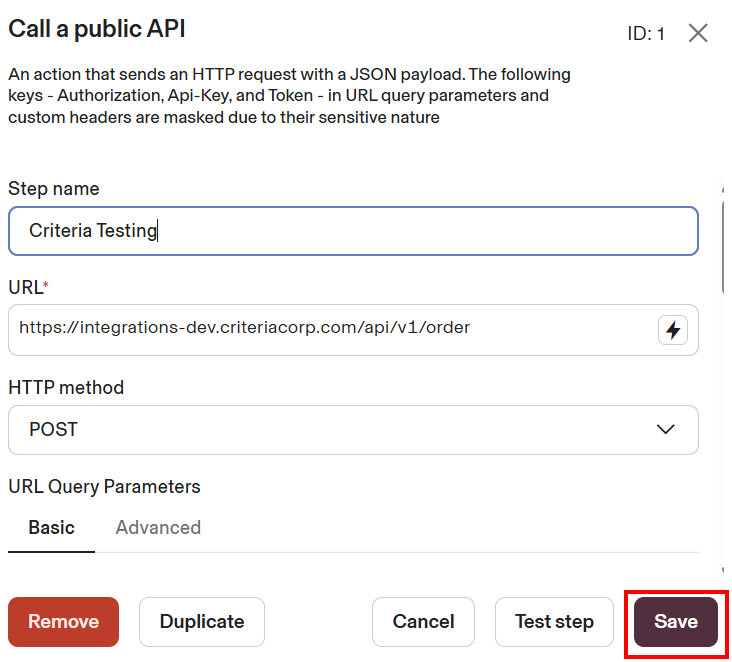Image resolution: width=732 pixels, height=662 pixels.
Task: Save the step configuration
Action: (x=675, y=622)
